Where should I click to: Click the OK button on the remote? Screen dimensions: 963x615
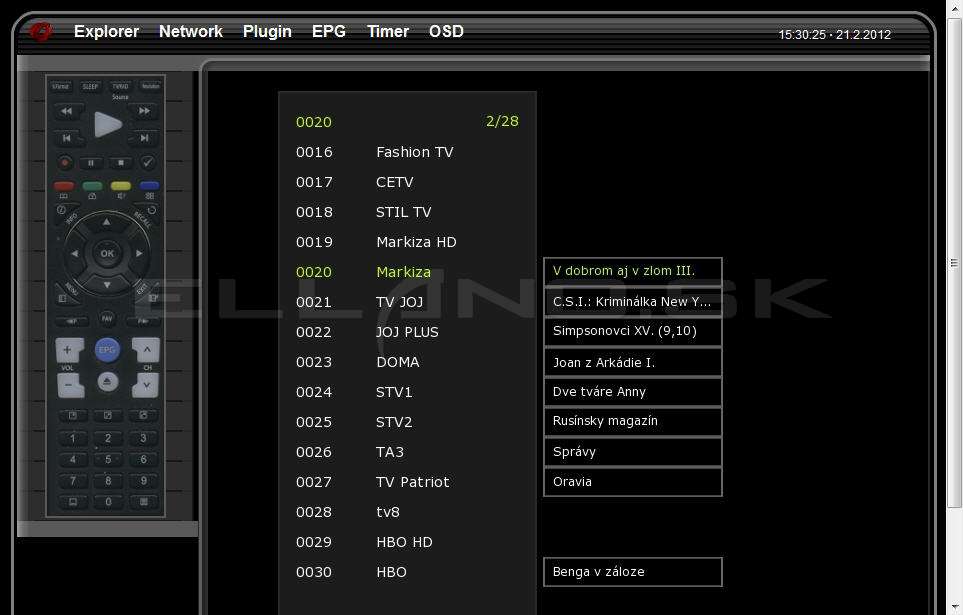click(107, 253)
